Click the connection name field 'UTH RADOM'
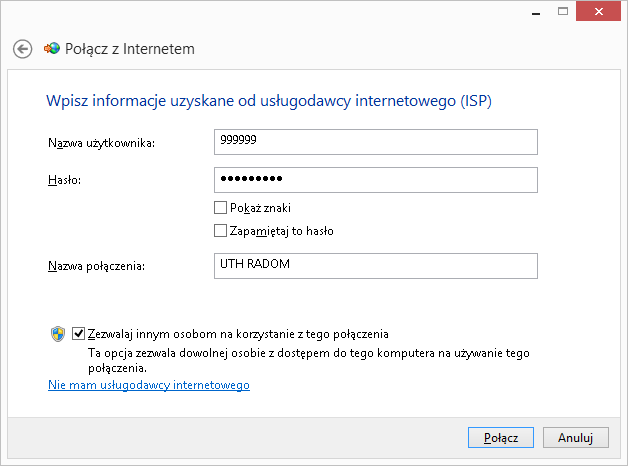The image size is (628, 466). (x=376, y=265)
